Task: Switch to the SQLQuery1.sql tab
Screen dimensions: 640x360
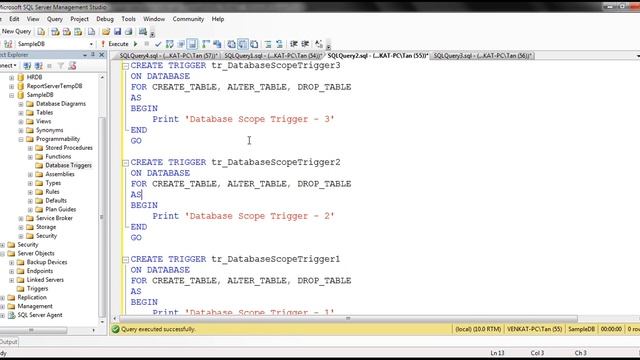Action: [273, 56]
